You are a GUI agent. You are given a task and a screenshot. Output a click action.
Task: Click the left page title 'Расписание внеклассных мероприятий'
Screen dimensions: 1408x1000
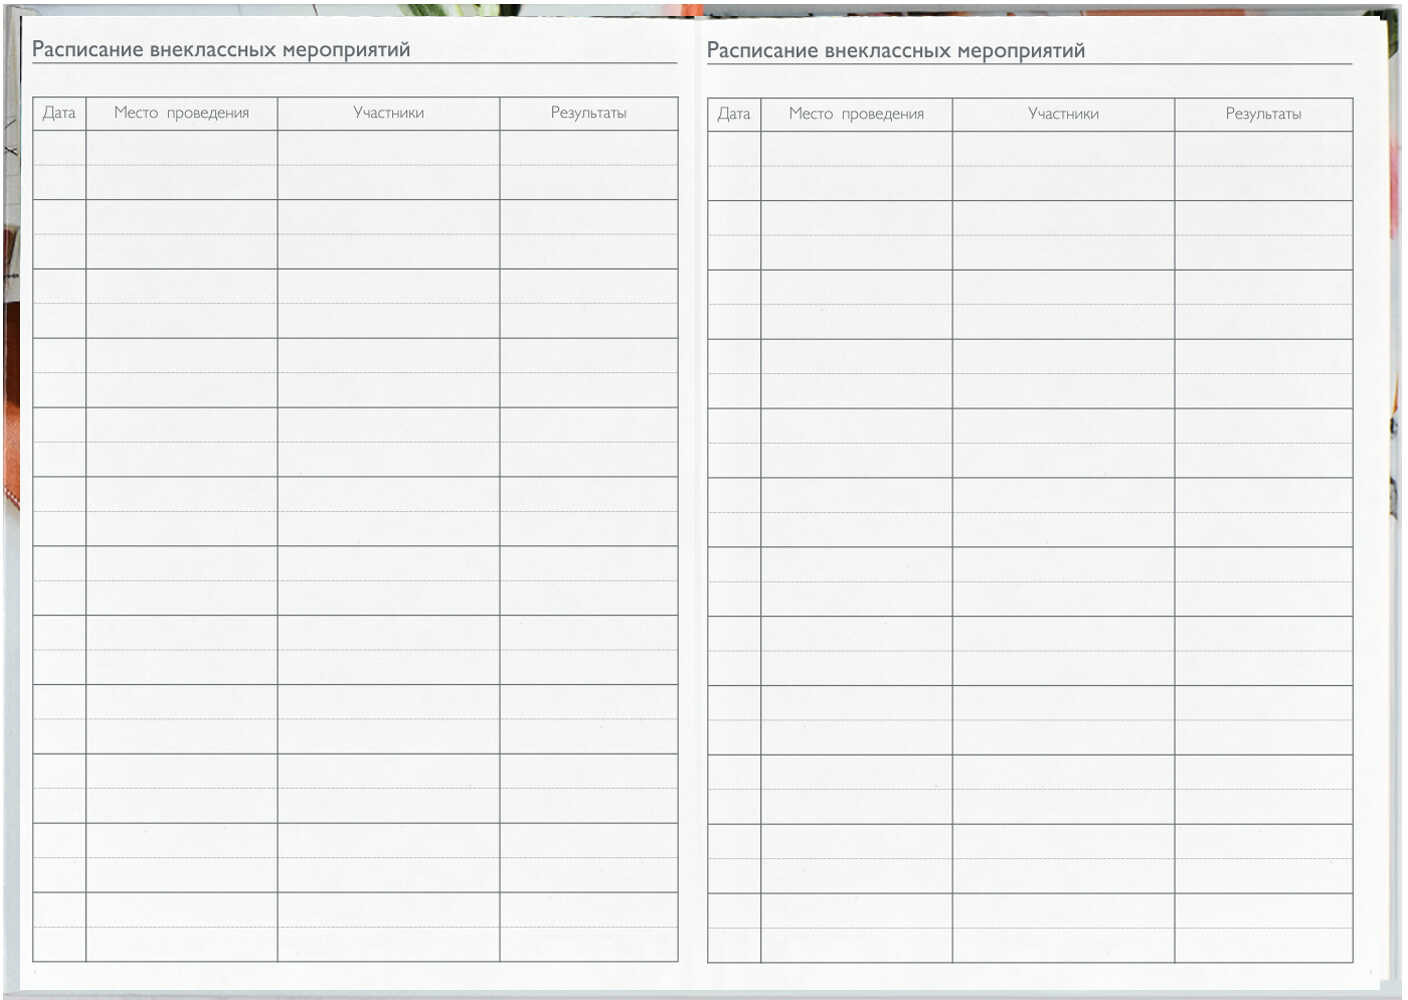point(221,49)
